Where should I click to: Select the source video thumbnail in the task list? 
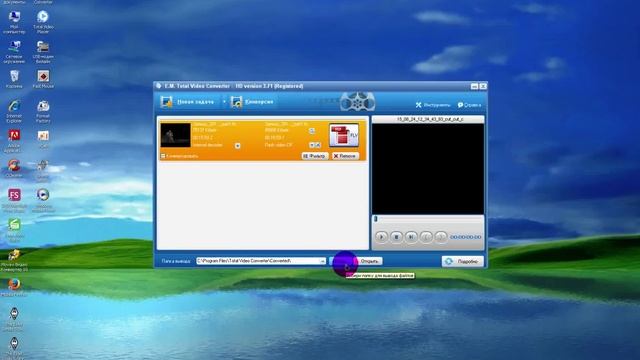(176, 135)
